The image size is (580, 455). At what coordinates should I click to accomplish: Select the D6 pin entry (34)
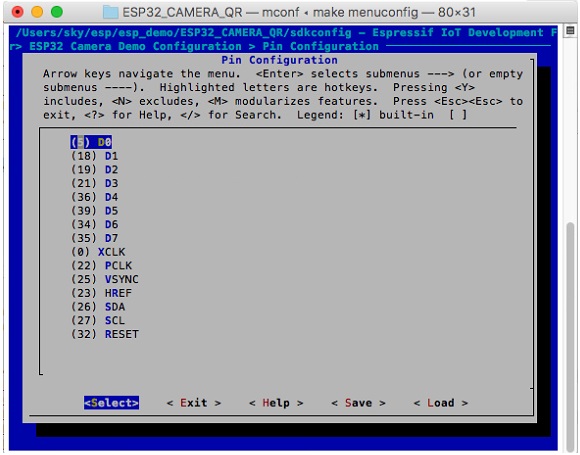click(94, 224)
